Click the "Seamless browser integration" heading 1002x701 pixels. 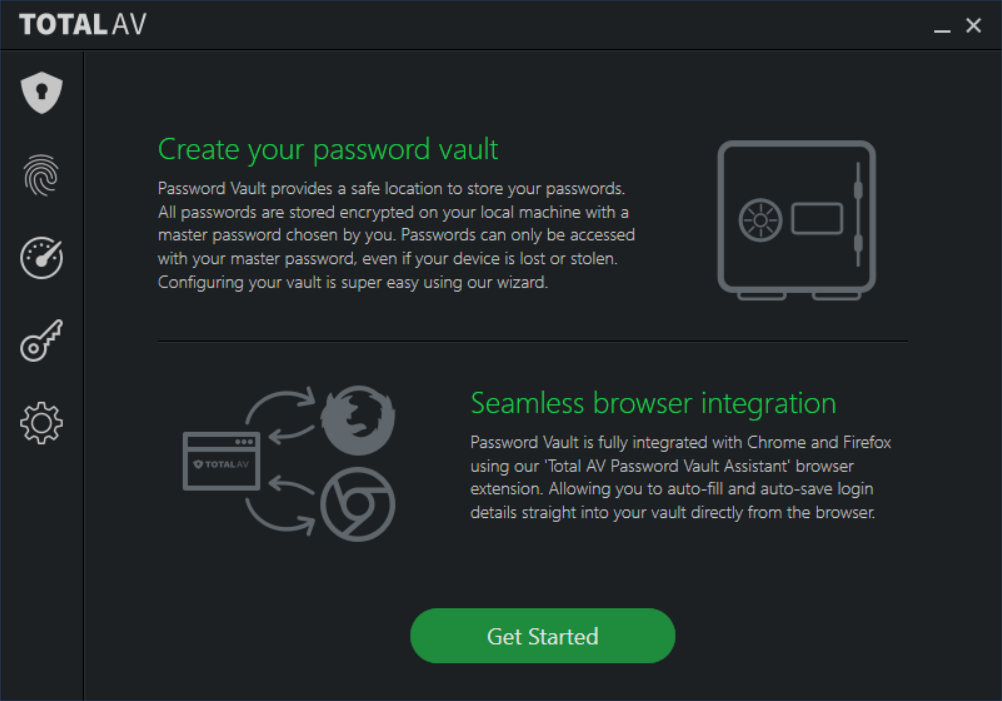coord(653,403)
